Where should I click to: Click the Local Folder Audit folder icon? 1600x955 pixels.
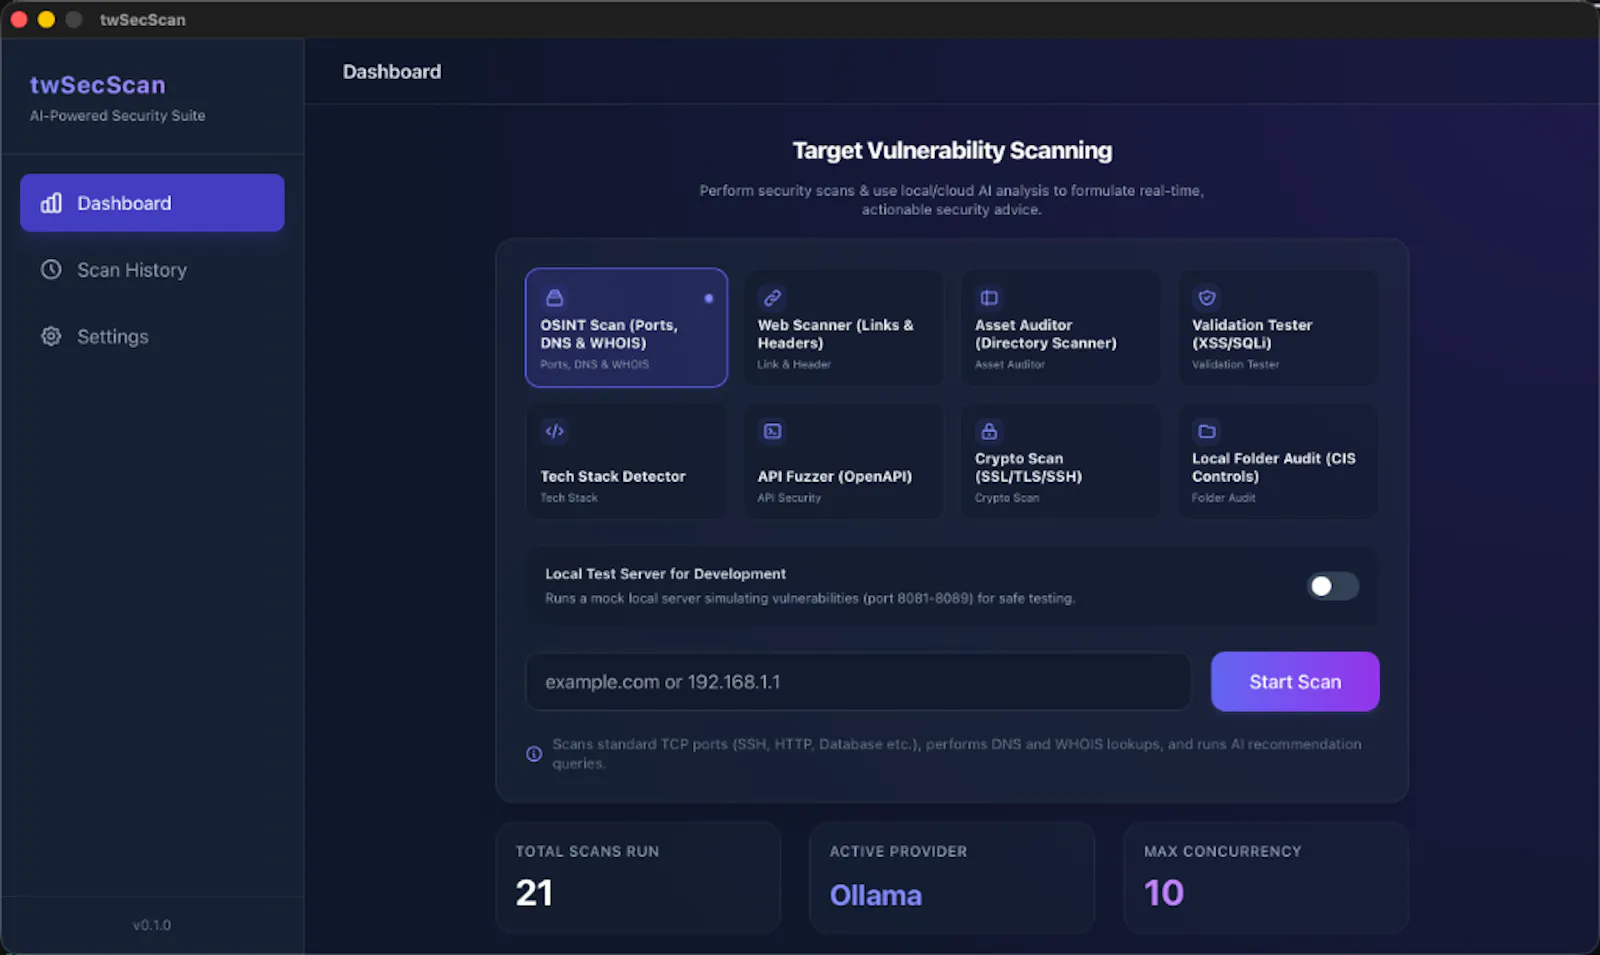(x=1207, y=431)
